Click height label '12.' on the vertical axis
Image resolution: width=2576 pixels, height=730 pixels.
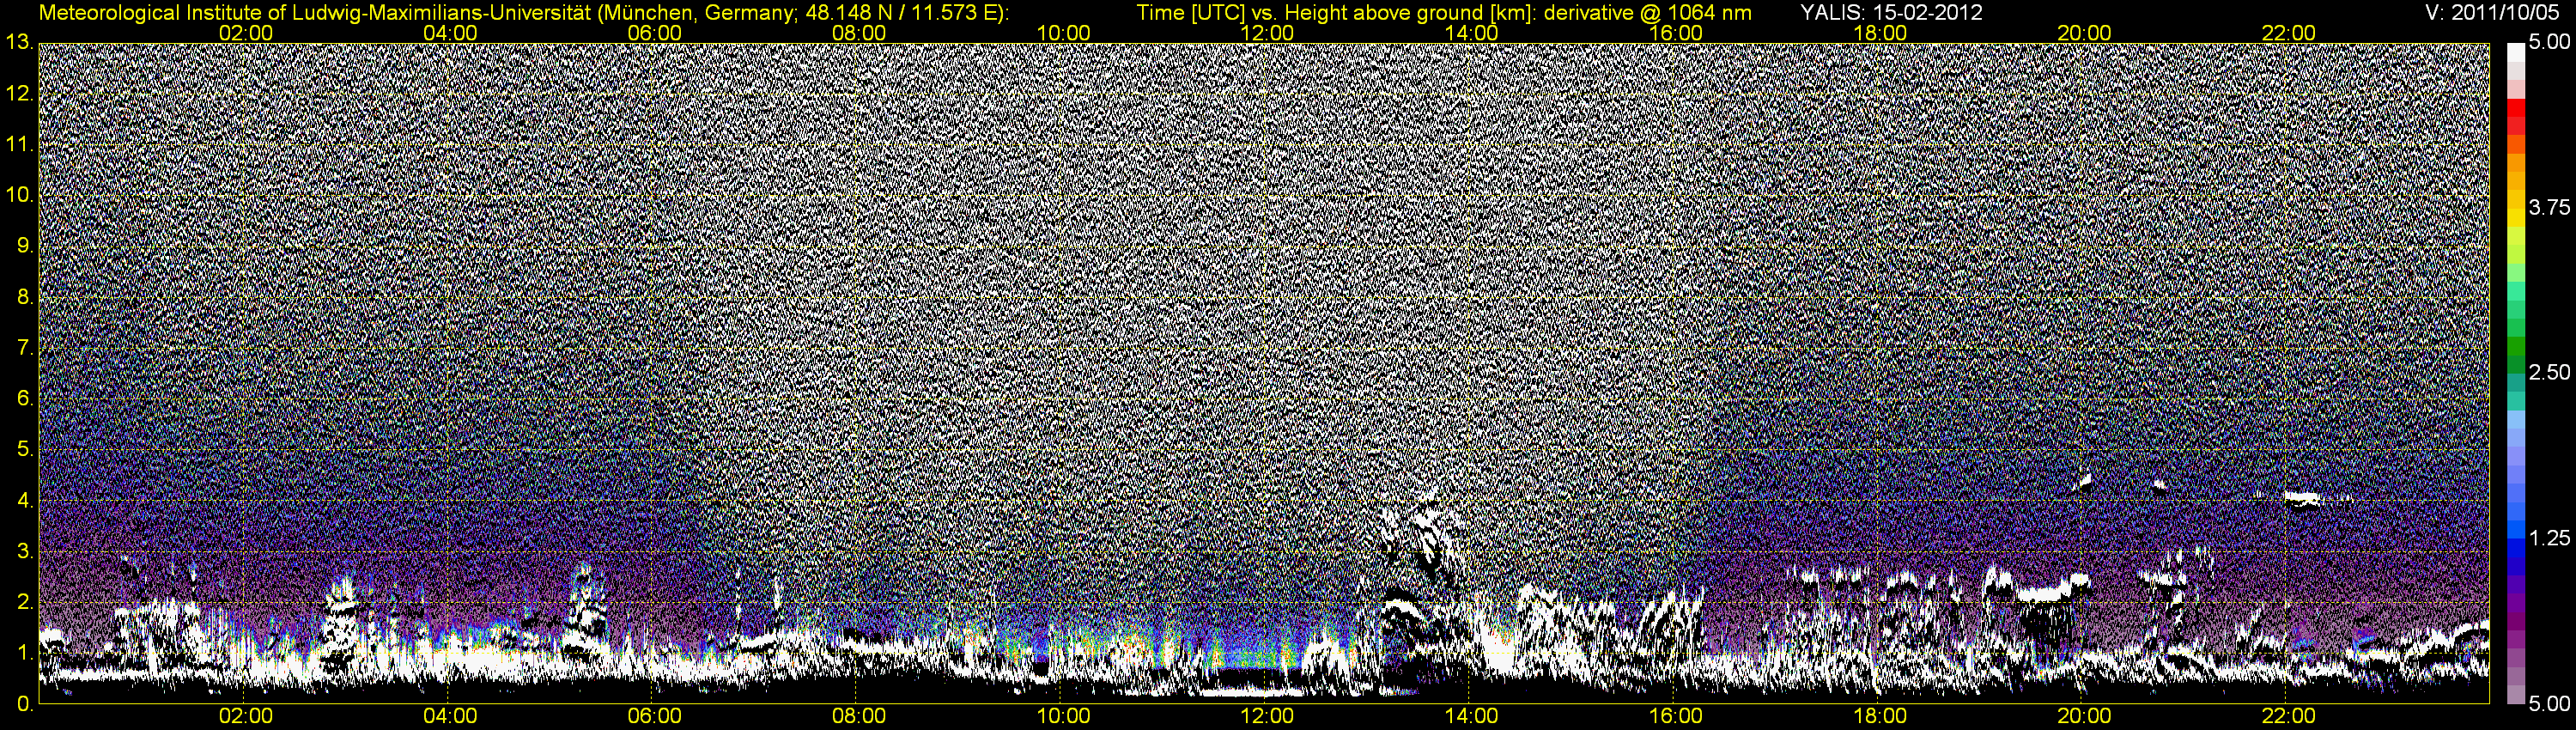point(20,94)
